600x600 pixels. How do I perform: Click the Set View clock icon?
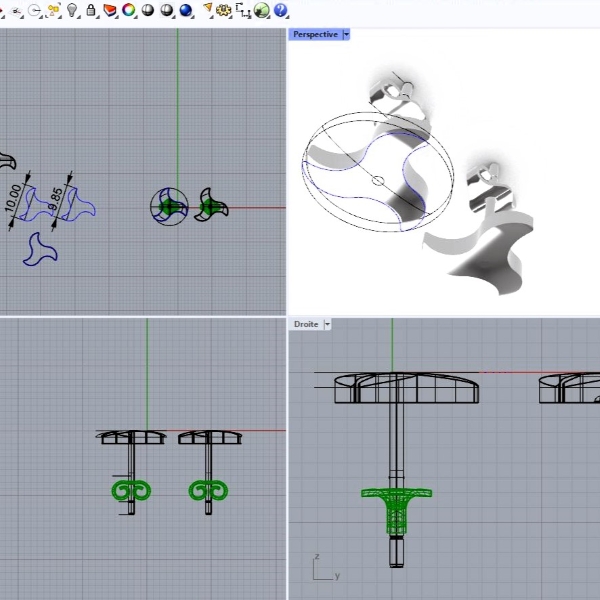pyautogui.click(x=35, y=11)
